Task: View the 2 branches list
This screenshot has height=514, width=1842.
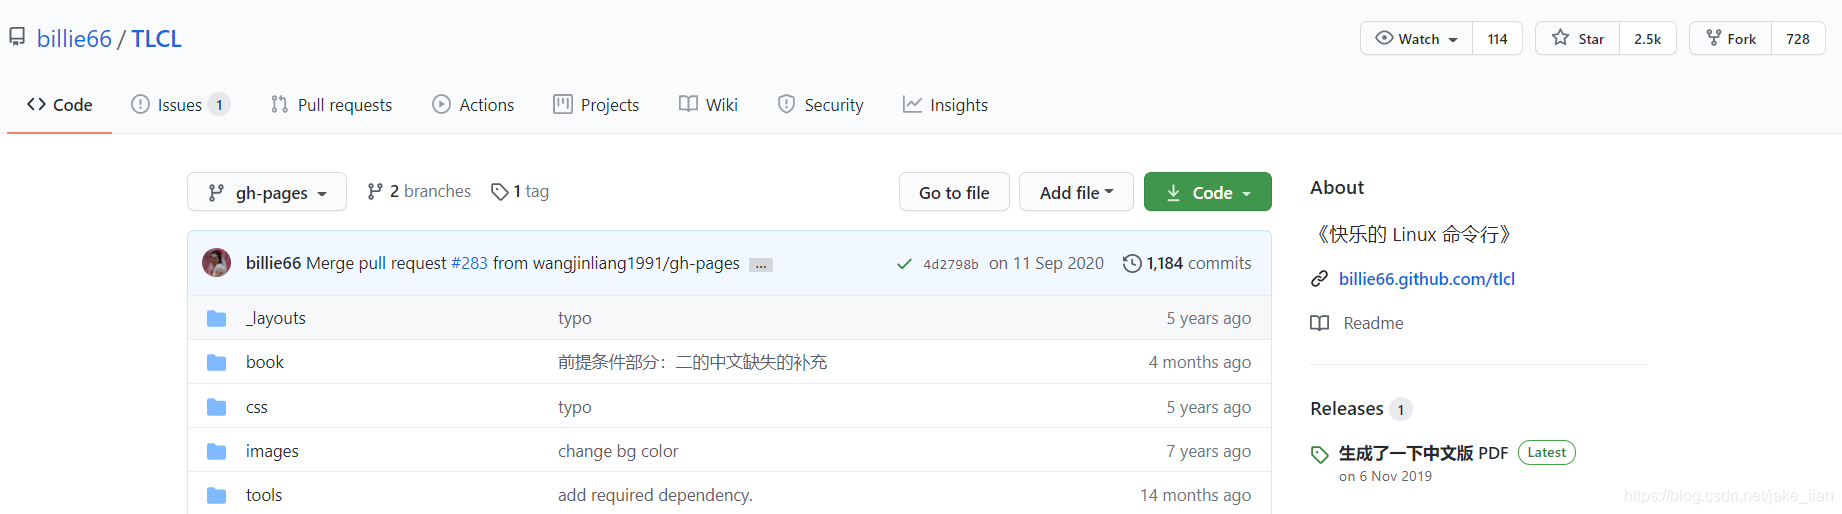Action: [x=419, y=191]
